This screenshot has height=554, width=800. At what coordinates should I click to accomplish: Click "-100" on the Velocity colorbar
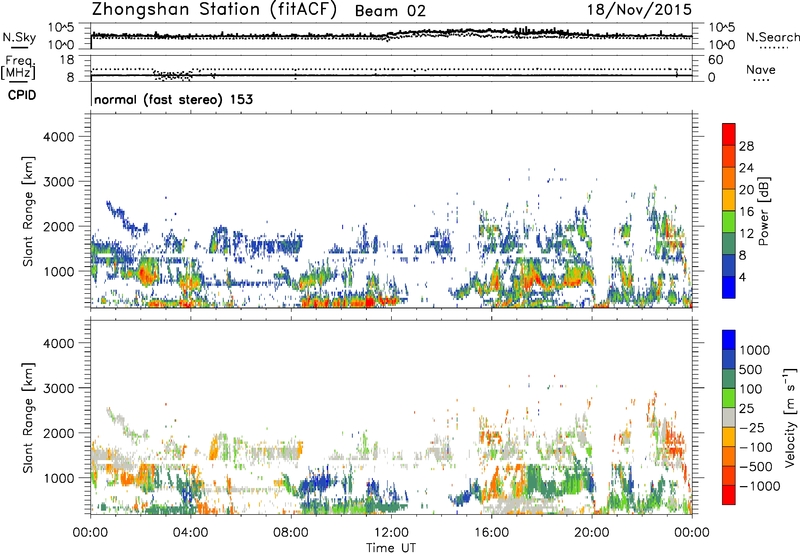coord(756,447)
